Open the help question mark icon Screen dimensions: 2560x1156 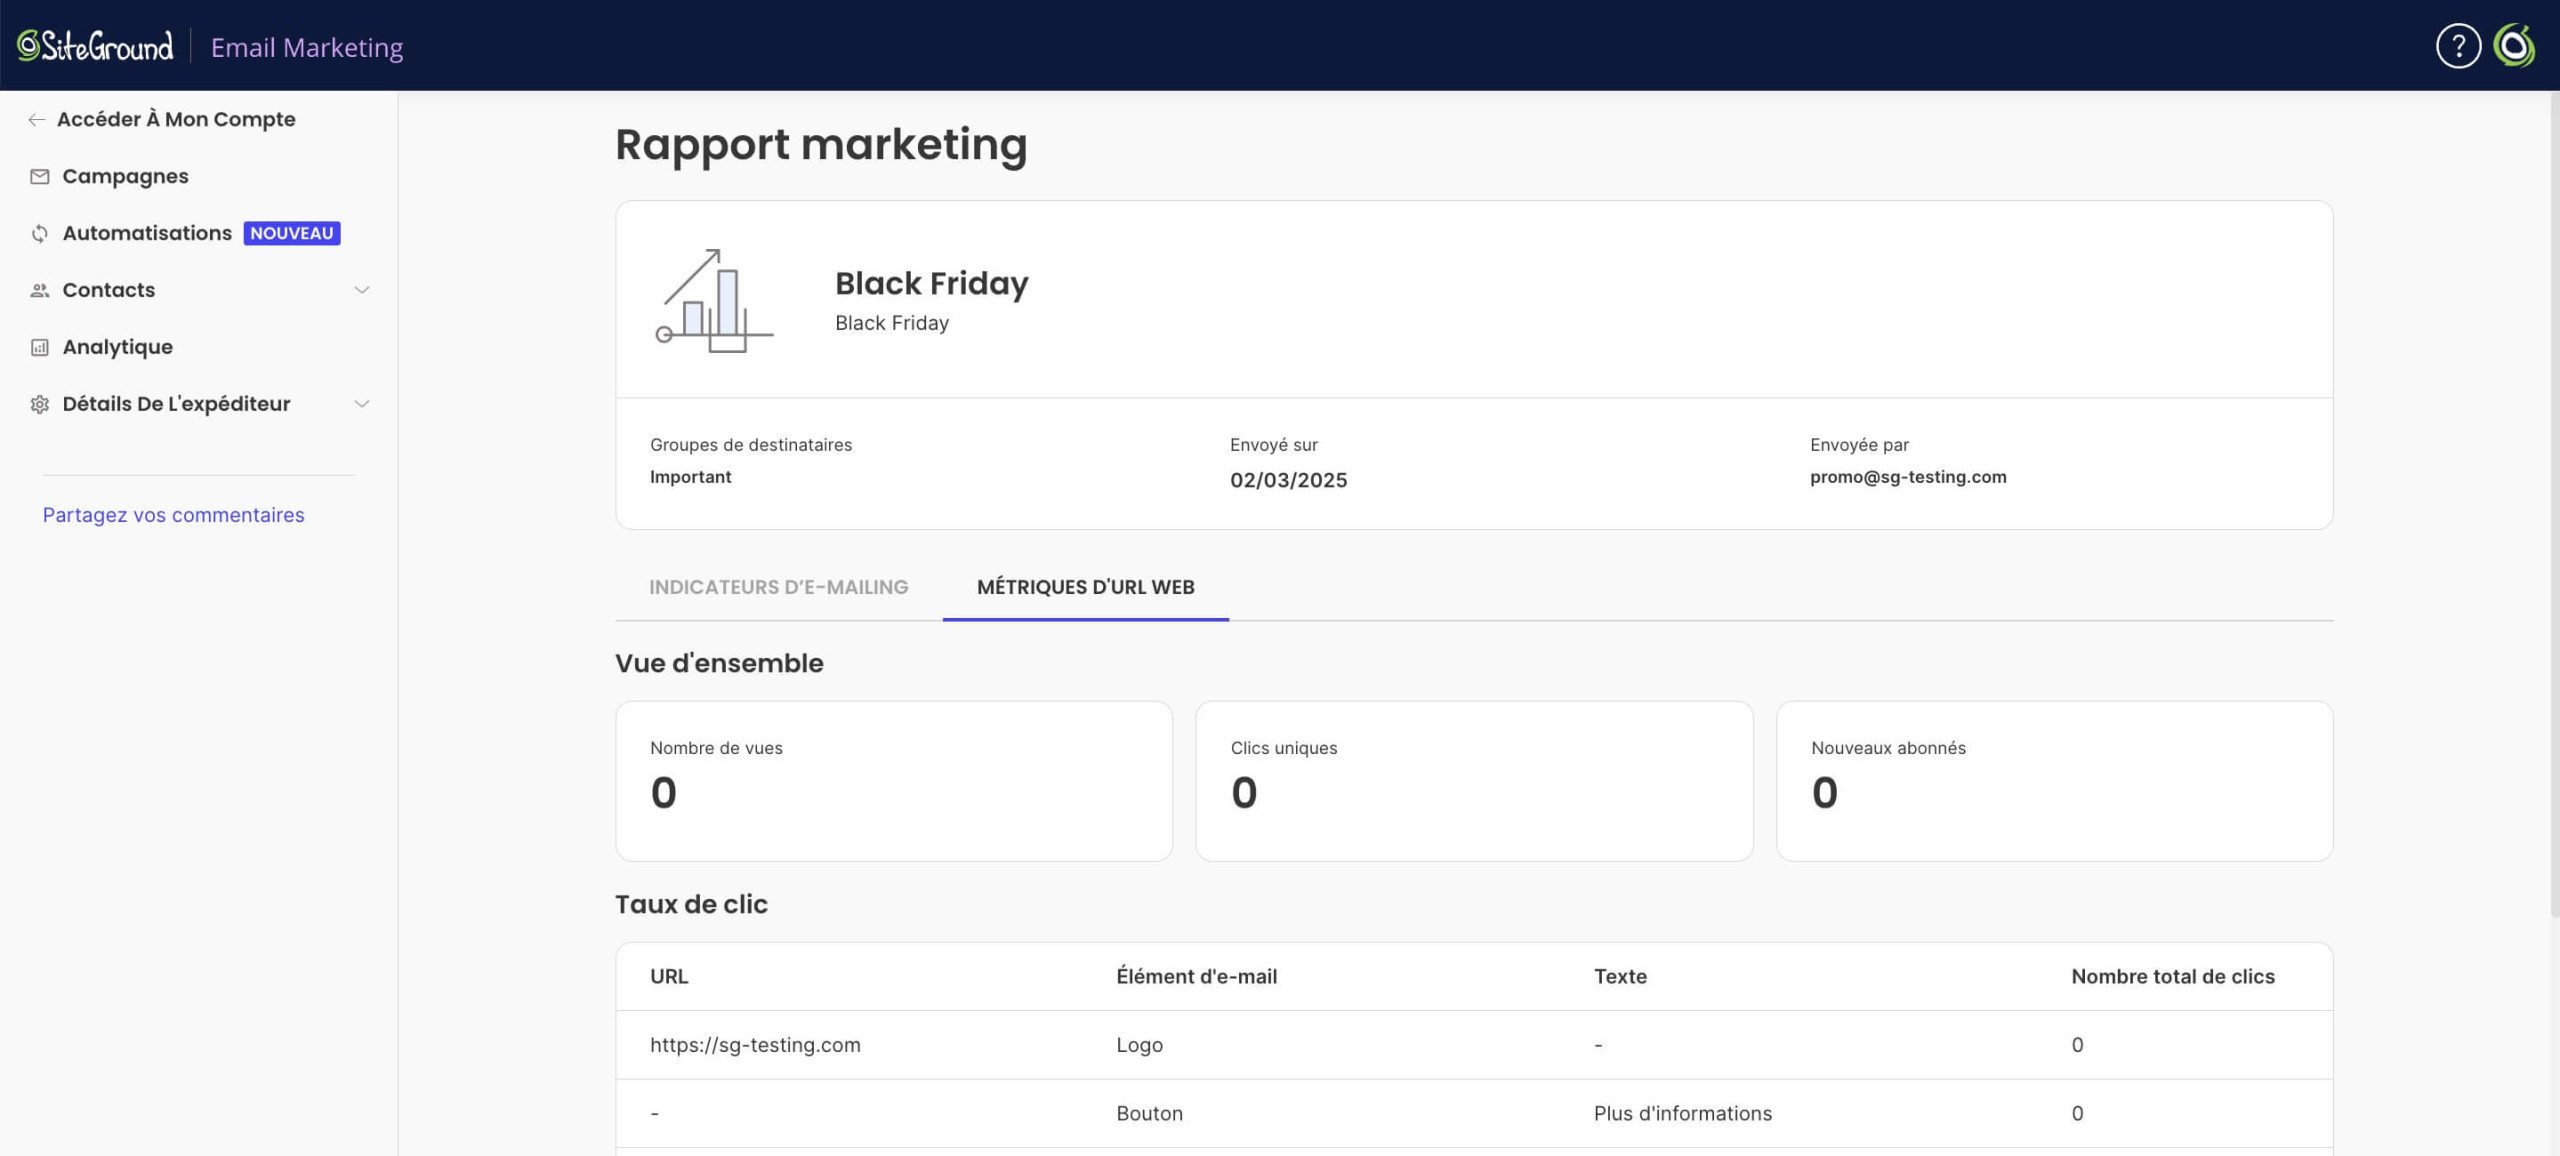(2458, 46)
